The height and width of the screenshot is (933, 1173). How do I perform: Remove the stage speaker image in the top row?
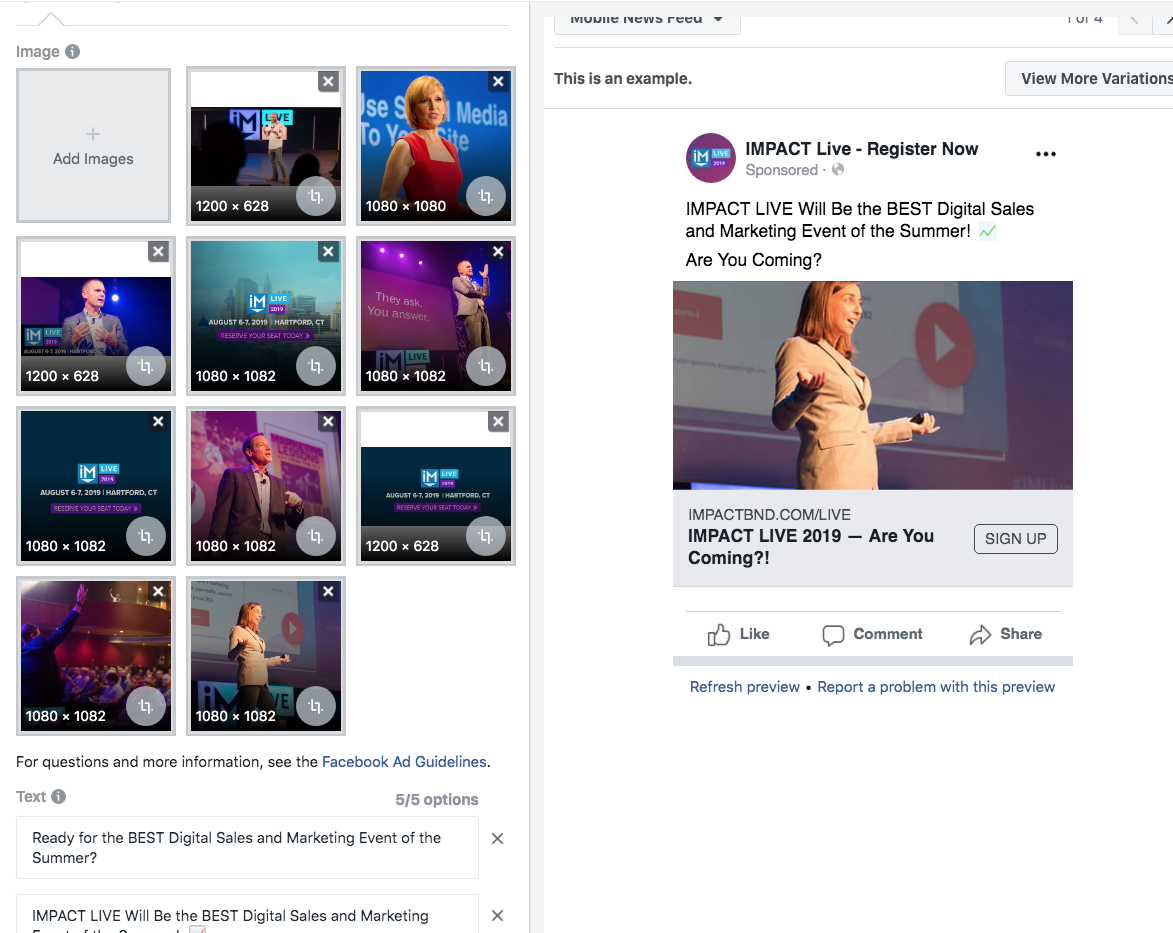(x=328, y=82)
